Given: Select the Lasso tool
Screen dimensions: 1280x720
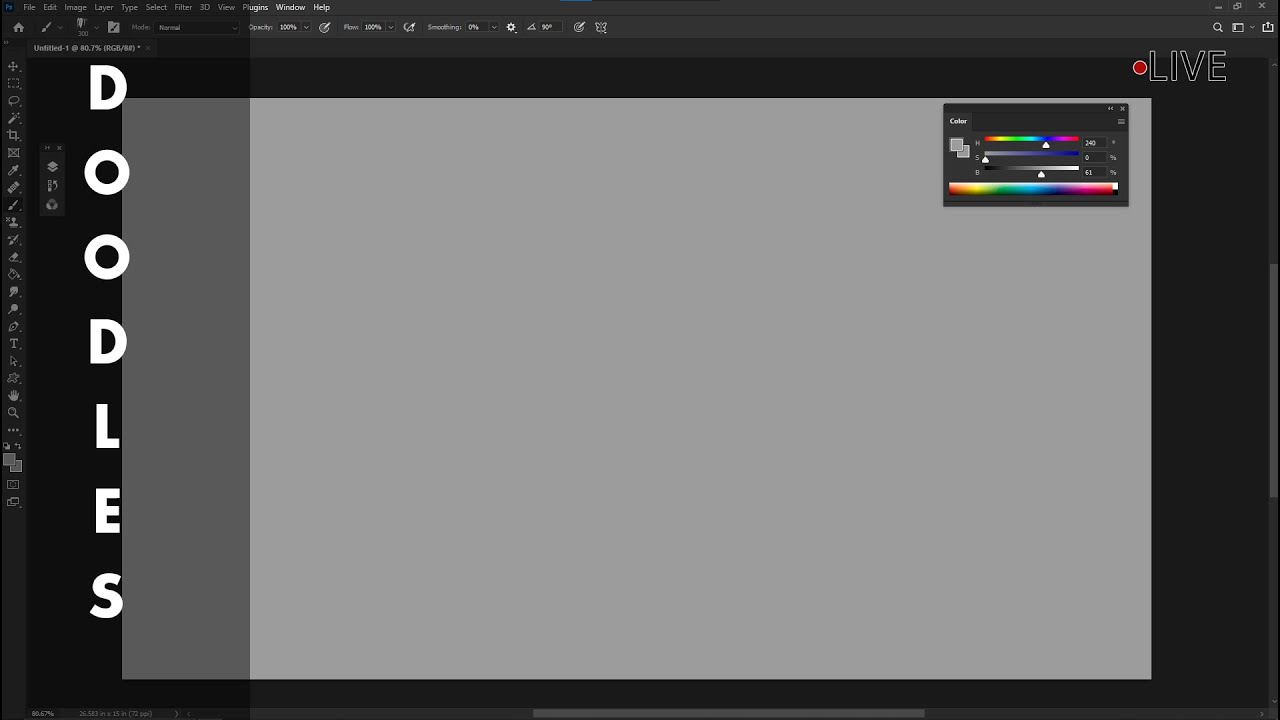Looking at the screenshot, I should click(13, 101).
